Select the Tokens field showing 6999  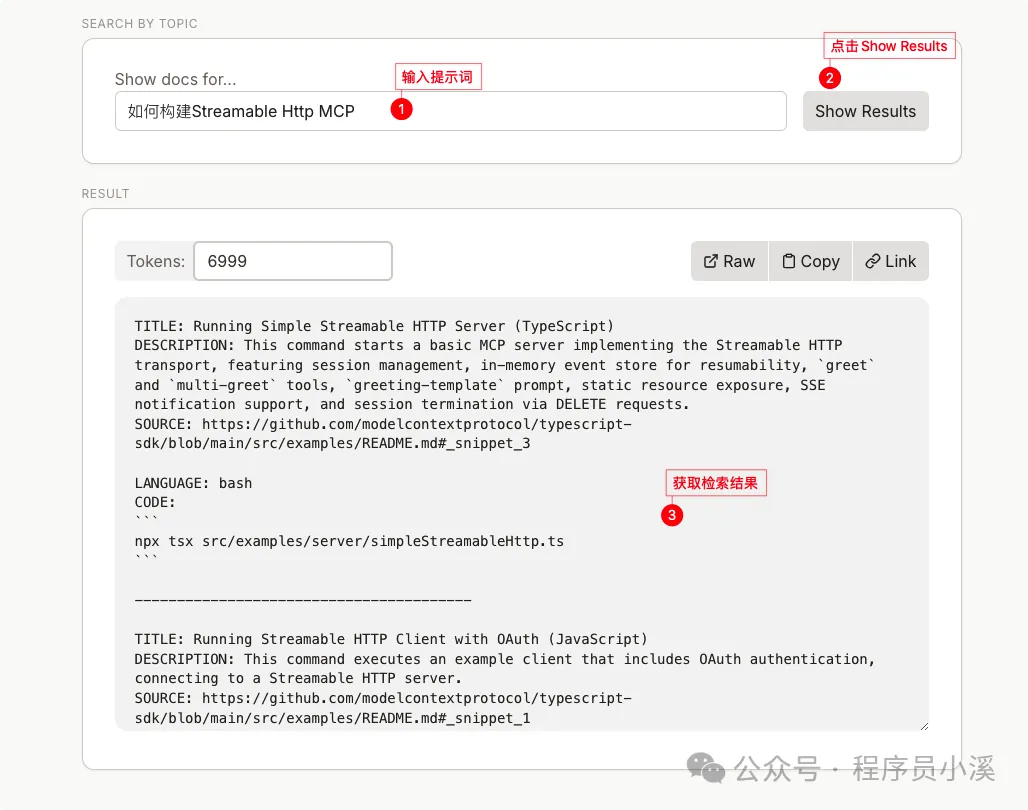pyautogui.click(x=293, y=261)
